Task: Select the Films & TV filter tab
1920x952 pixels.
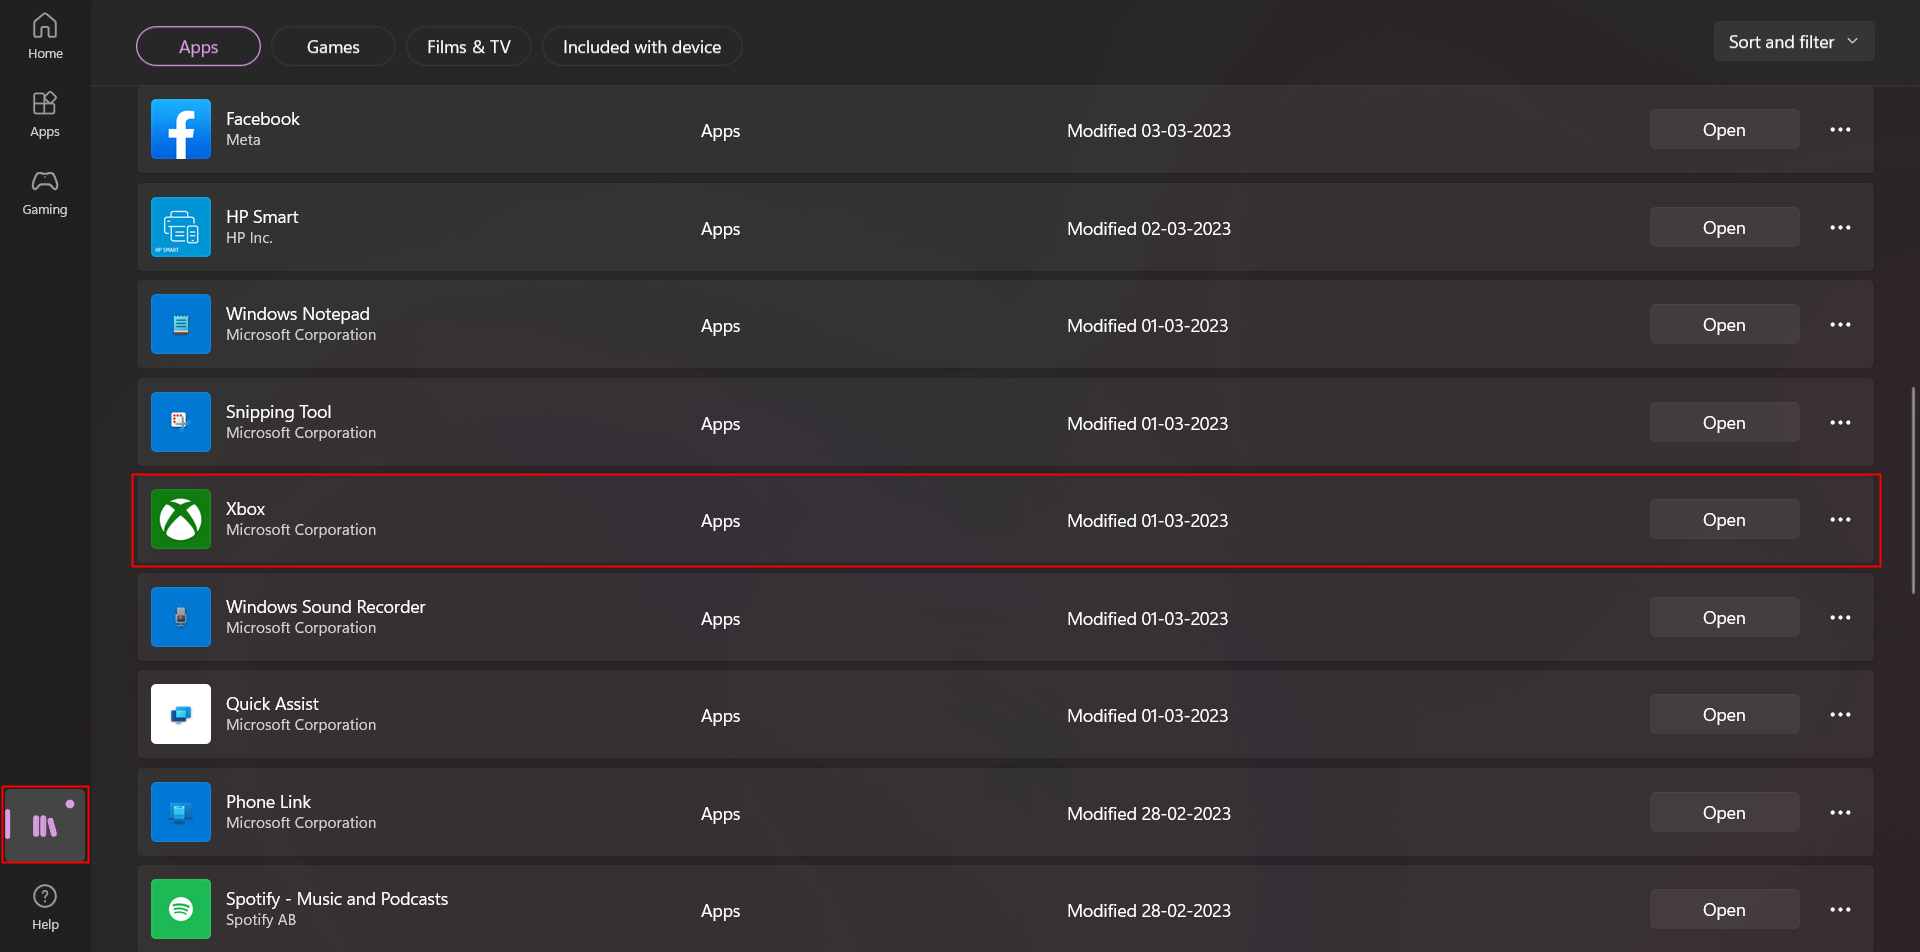Action: [469, 47]
